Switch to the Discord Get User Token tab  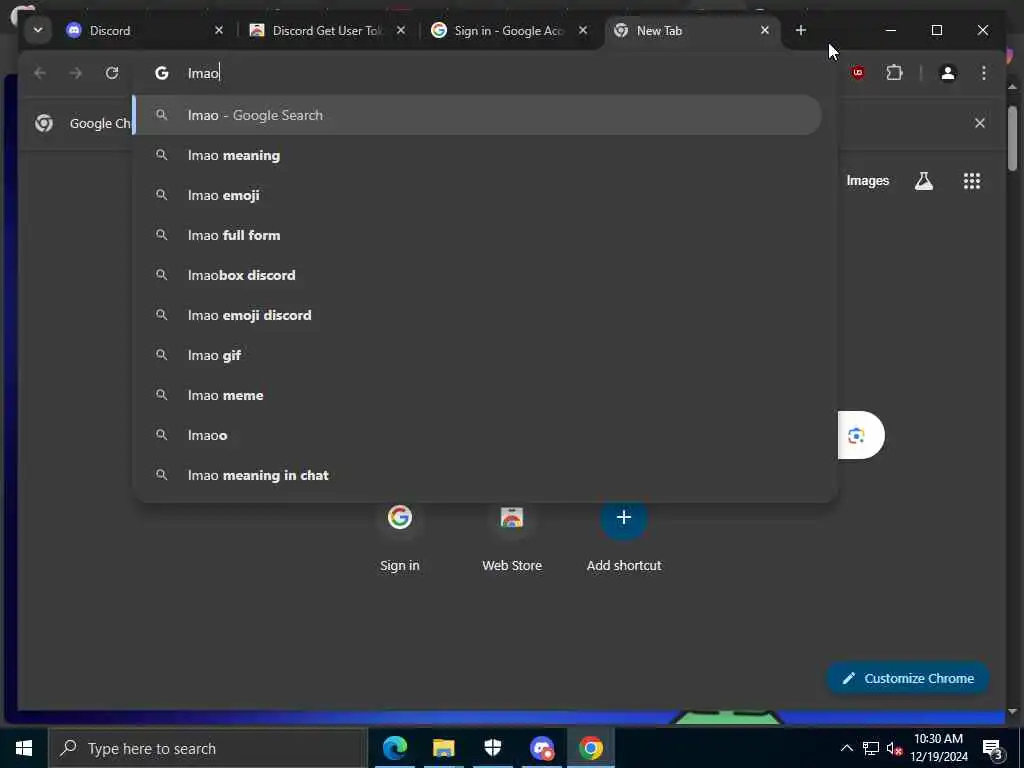click(x=327, y=30)
